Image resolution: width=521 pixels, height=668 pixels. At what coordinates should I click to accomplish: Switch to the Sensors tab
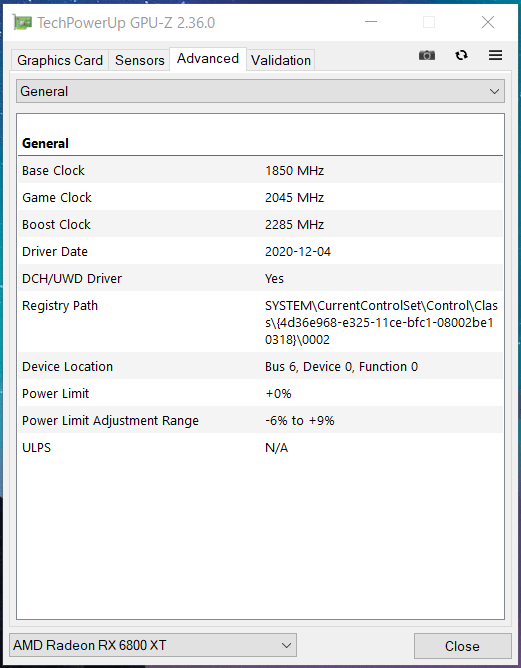(140, 60)
